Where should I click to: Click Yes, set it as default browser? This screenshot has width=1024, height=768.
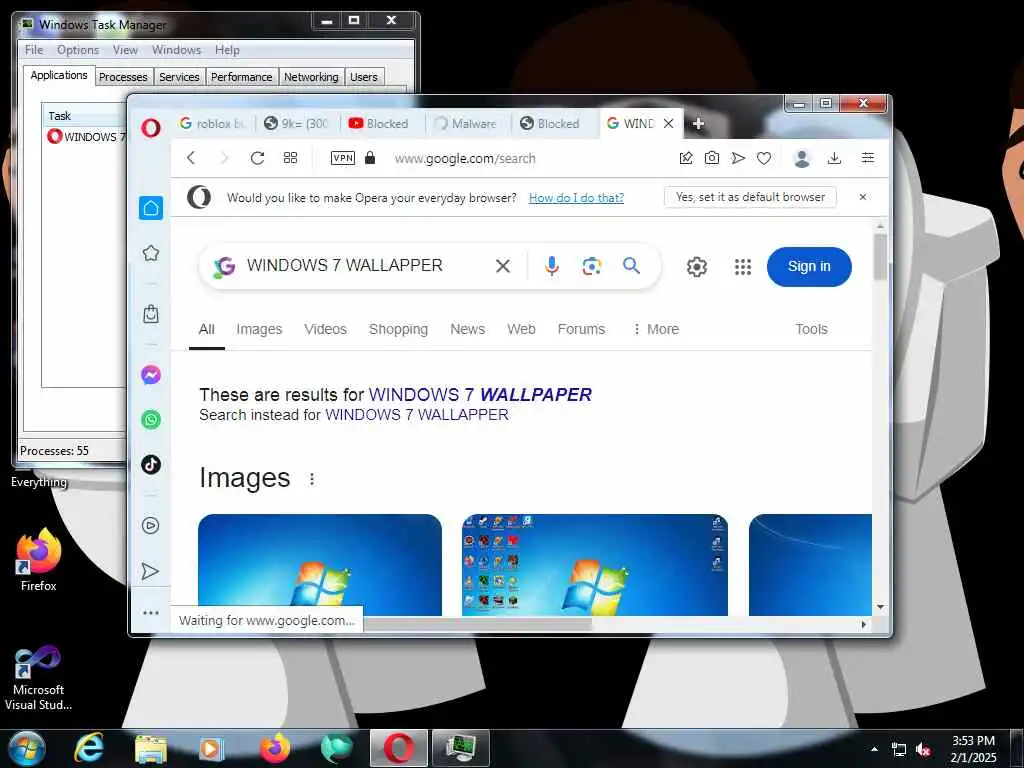point(750,197)
